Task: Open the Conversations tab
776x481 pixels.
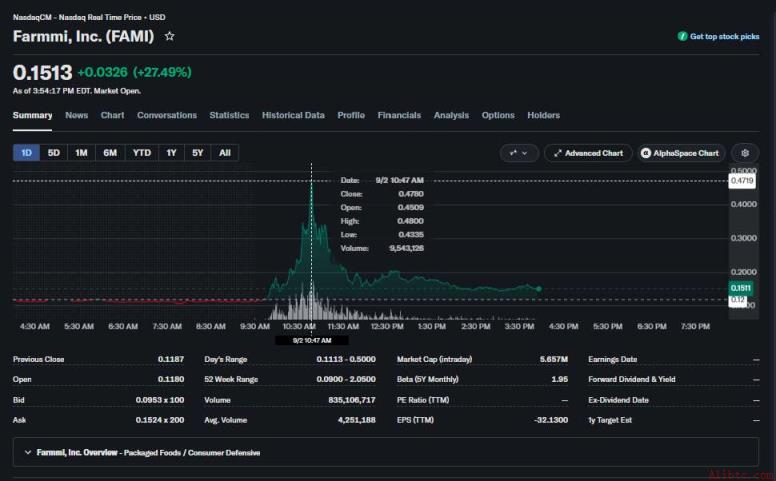Action: tap(167, 115)
